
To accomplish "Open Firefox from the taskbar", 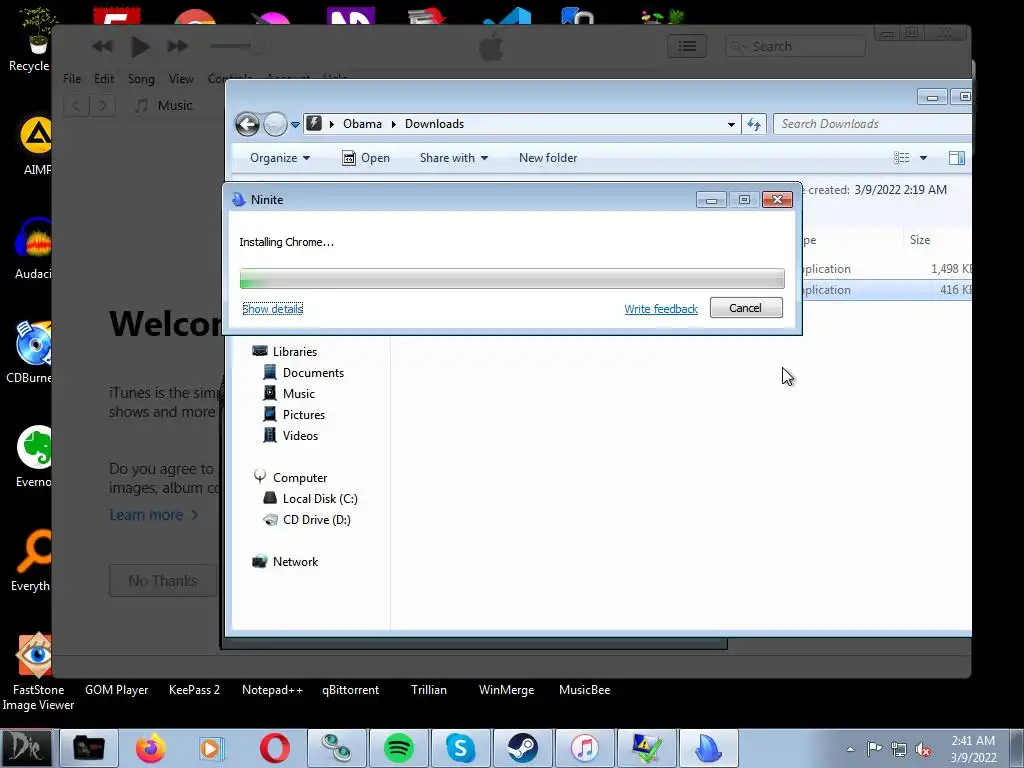I will point(150,748).
